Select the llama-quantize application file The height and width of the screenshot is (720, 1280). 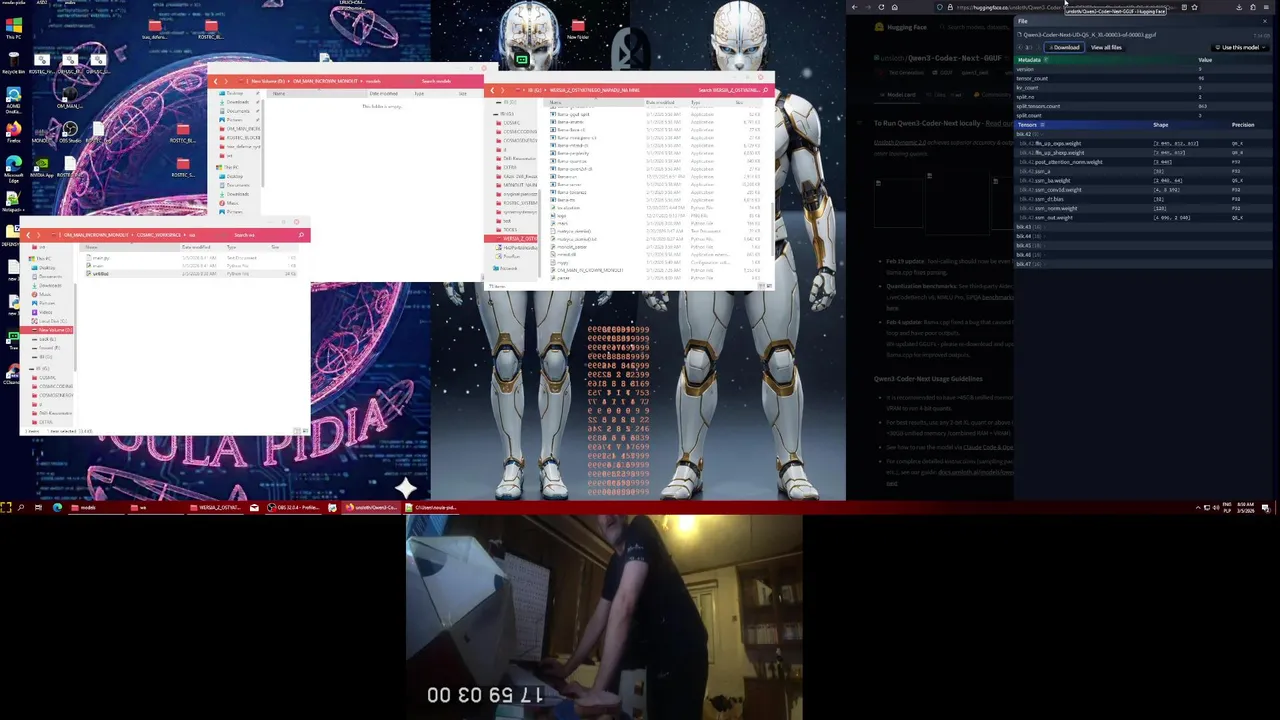(x=566, y=161)
